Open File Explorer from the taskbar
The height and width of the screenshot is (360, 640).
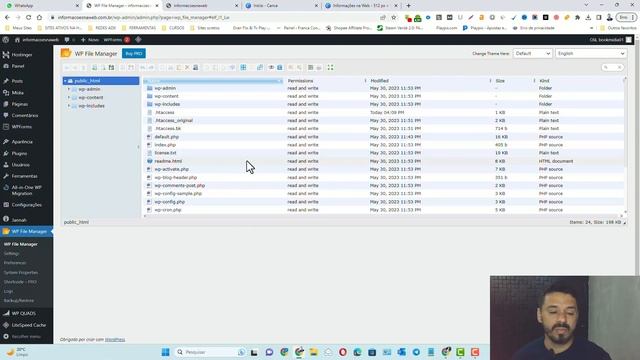[x=313, y=352]
